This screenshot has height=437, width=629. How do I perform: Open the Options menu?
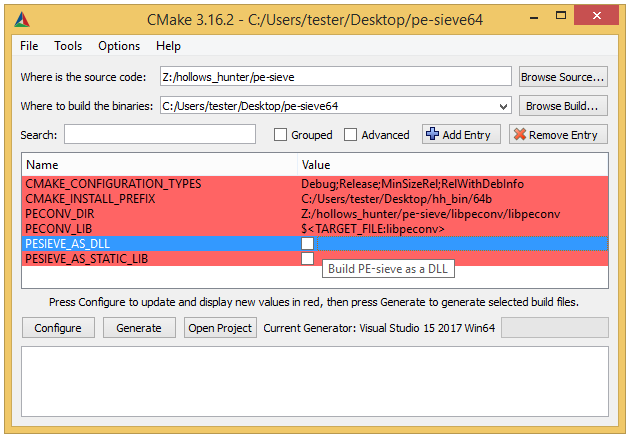119,46
